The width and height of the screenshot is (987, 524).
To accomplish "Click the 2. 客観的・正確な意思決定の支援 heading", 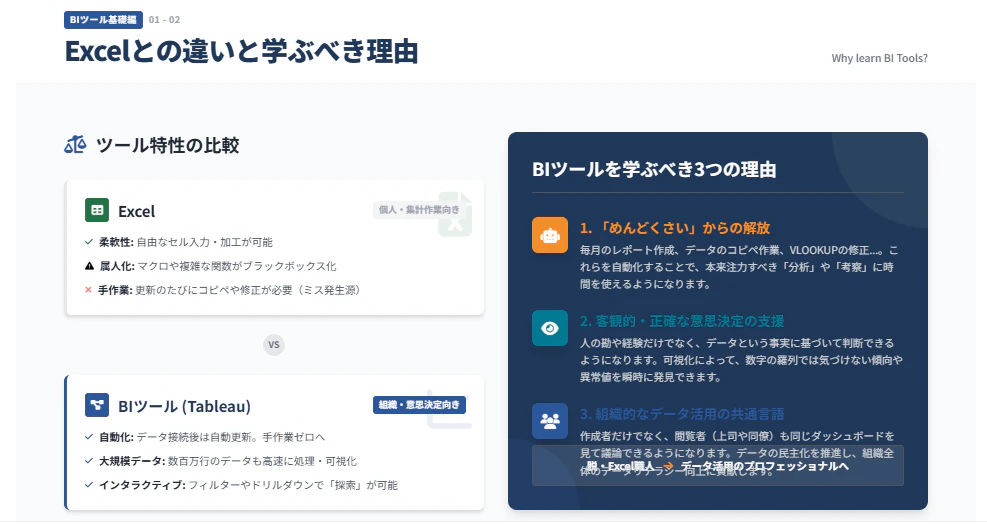I will coord(682,321).
